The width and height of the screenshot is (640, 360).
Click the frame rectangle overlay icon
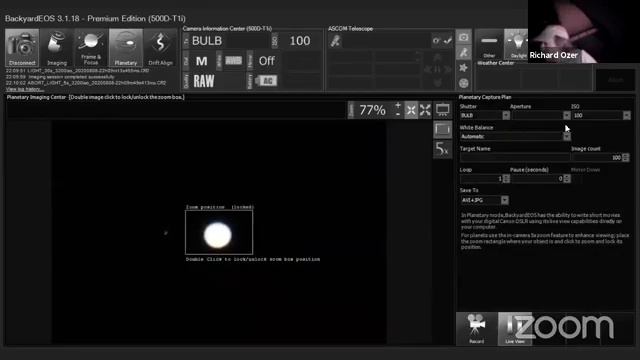(443, 129)
